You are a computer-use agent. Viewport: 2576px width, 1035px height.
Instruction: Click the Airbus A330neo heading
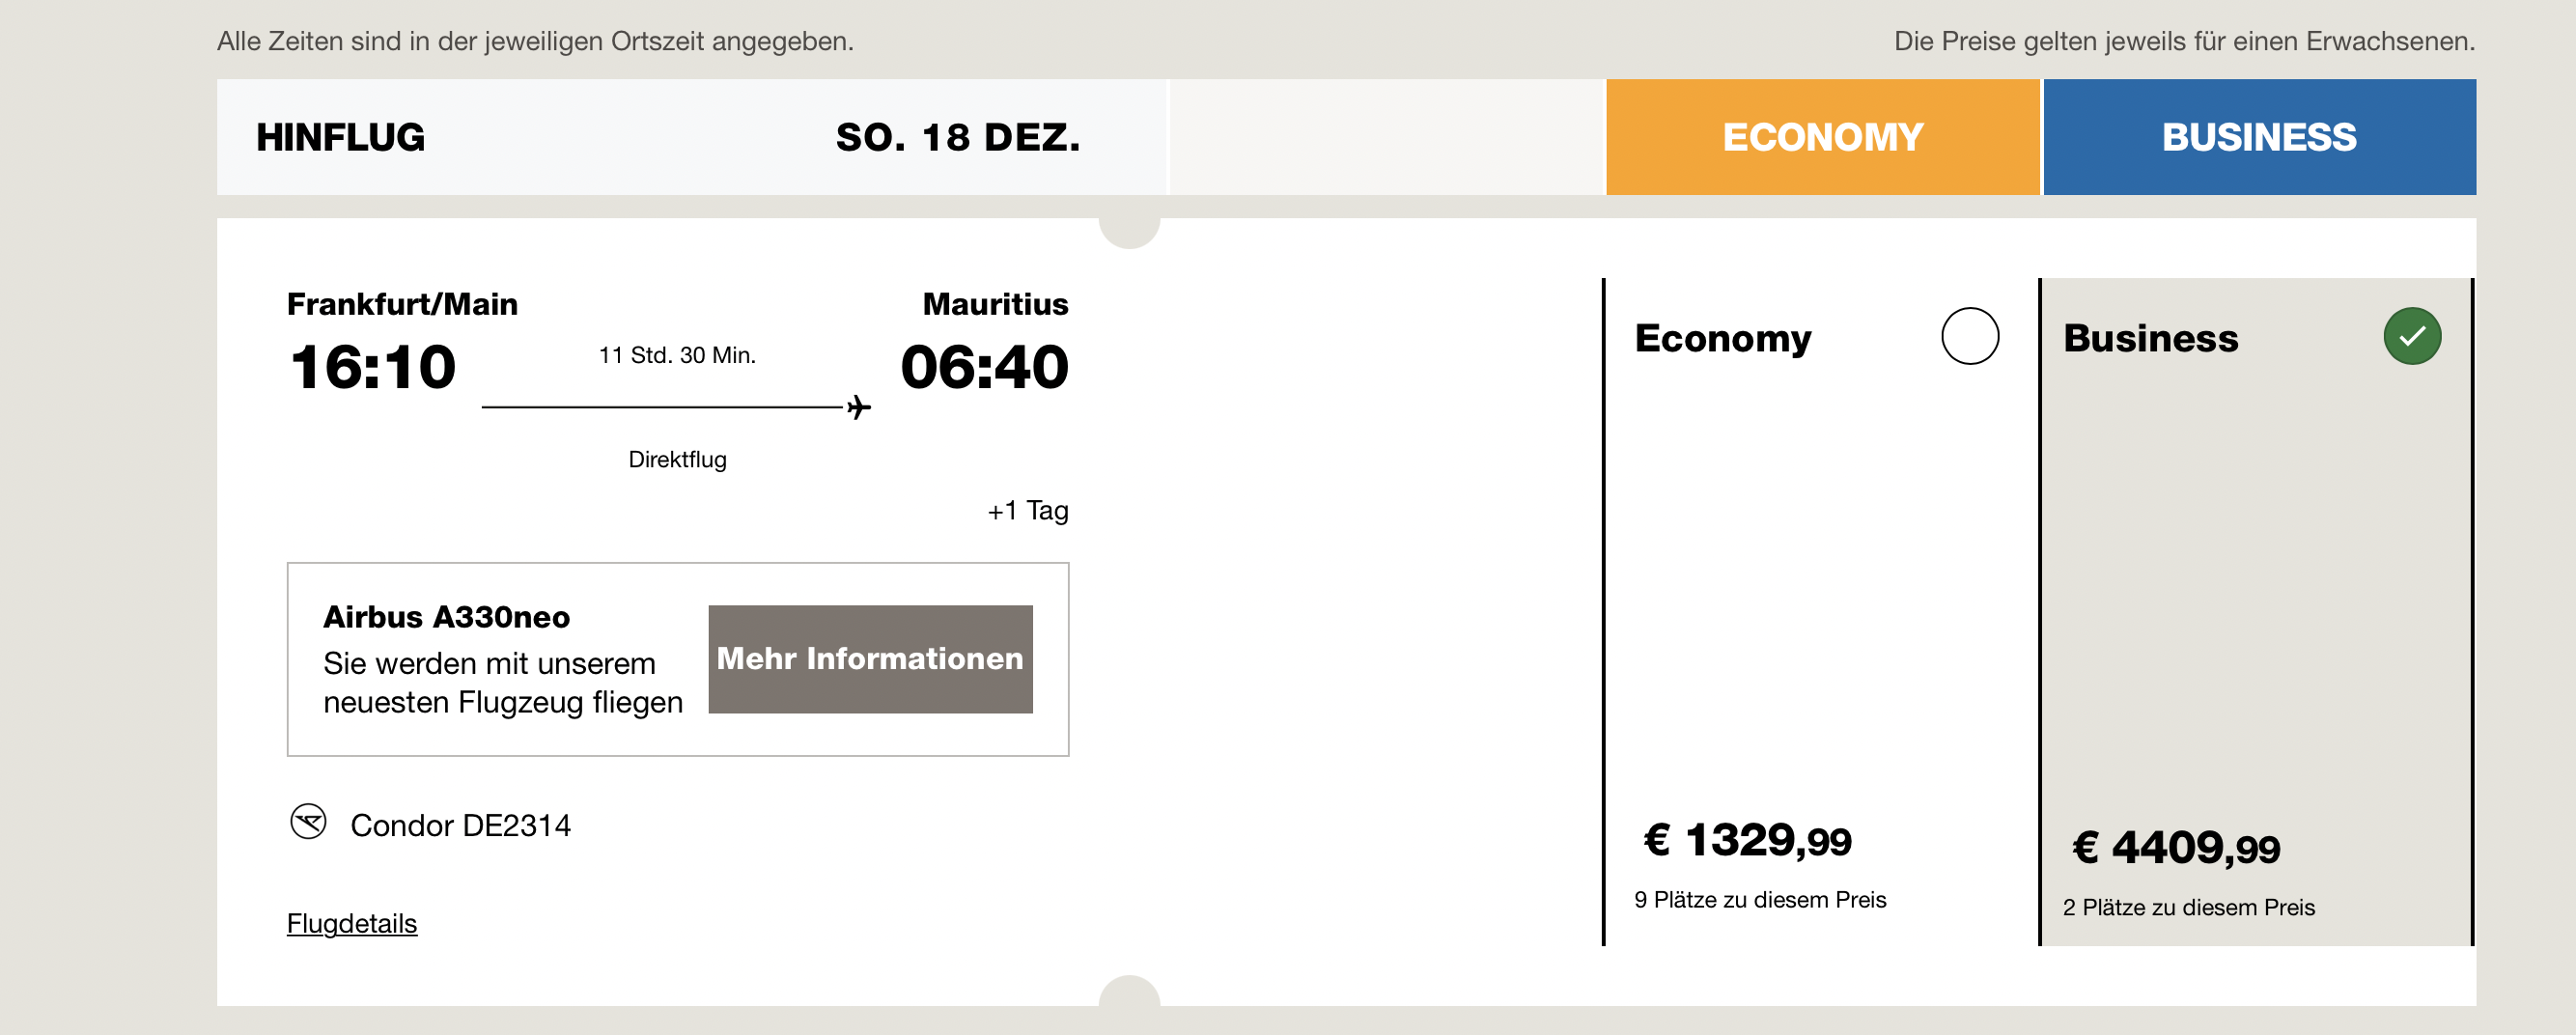(446, 617)
